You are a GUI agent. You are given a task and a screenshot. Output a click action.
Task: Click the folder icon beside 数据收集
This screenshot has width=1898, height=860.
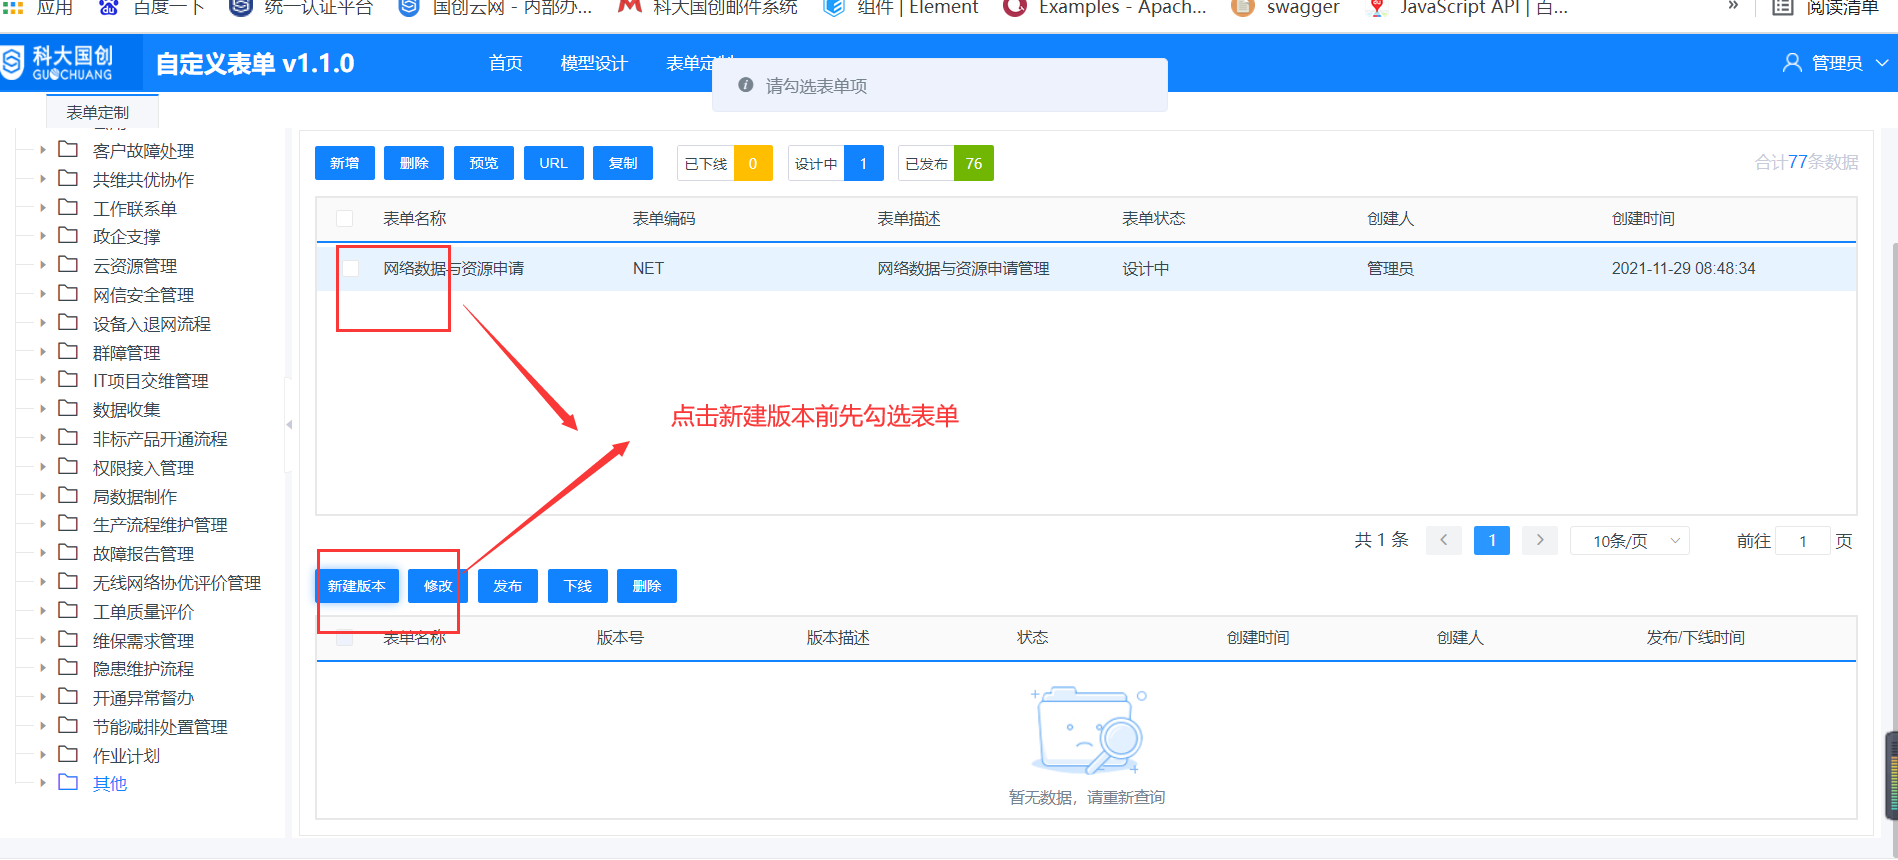tap(68, 409)
